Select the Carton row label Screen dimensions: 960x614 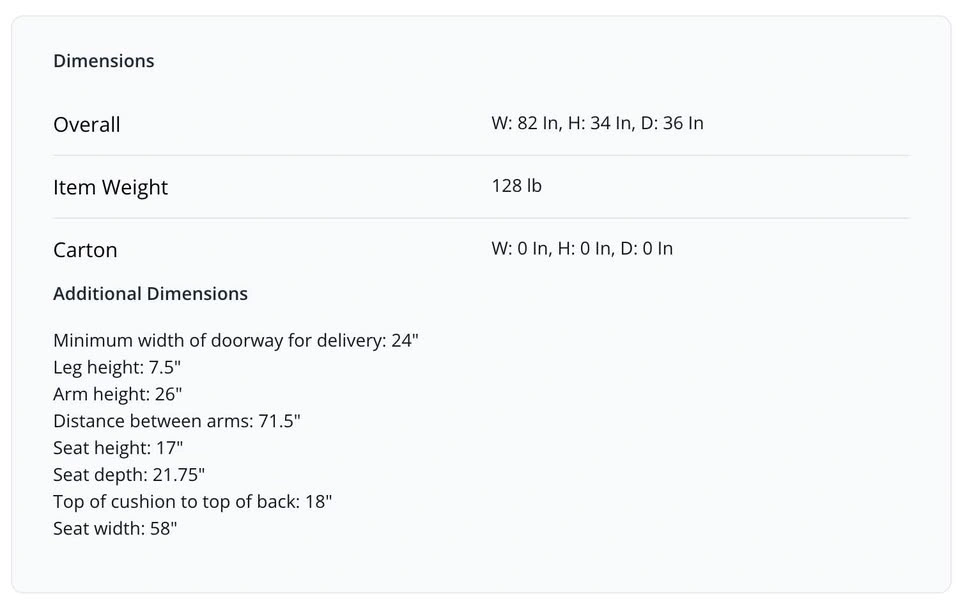tap(85, 250)
